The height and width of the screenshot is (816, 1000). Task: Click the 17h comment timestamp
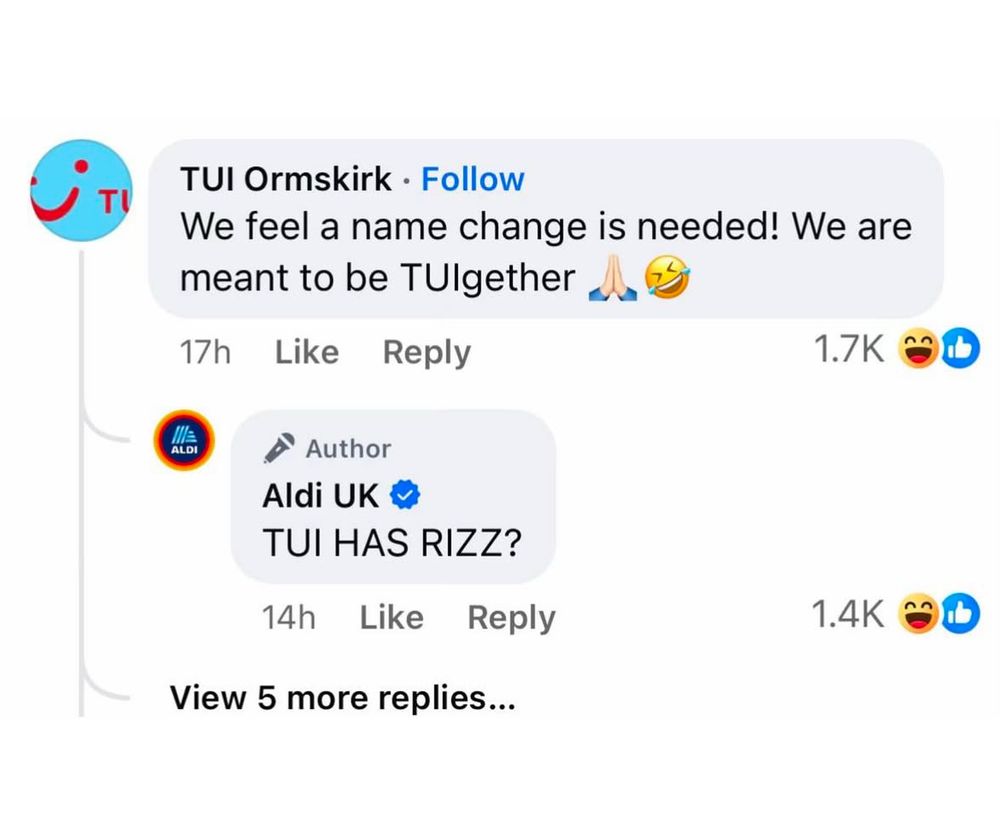[x=204, y=352]
